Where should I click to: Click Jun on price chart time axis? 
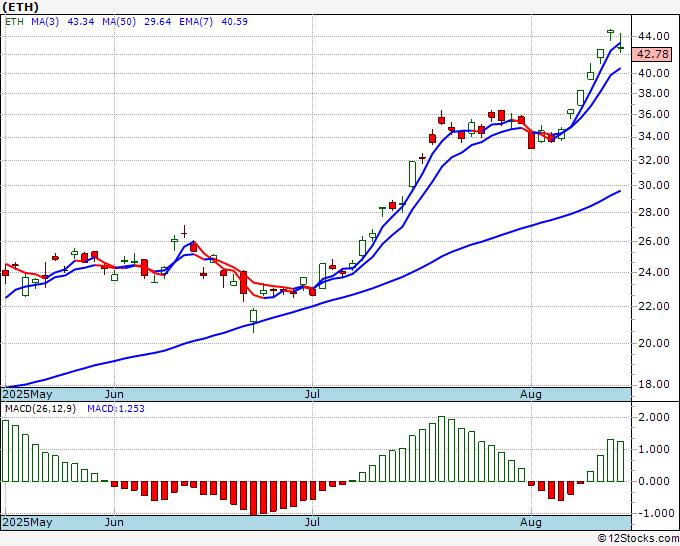click(114, 395)
